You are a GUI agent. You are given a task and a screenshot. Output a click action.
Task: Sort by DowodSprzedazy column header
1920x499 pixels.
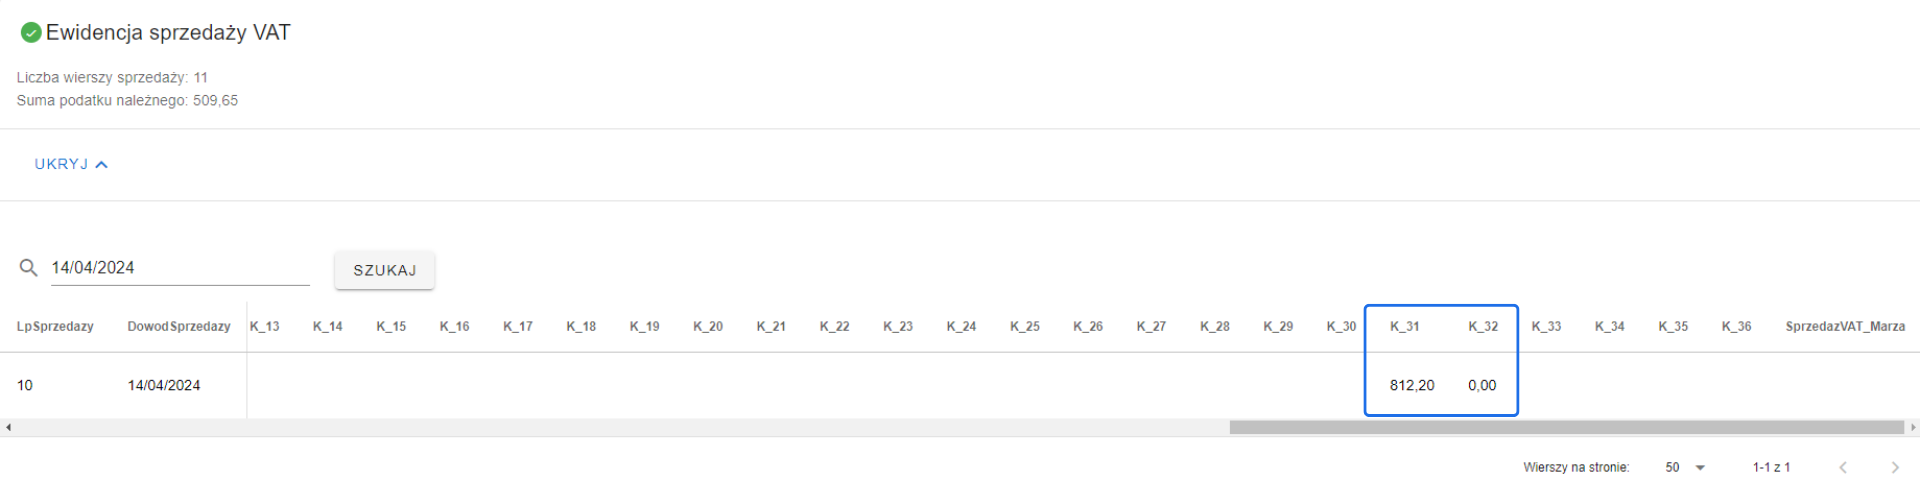(x=179, y=326)
